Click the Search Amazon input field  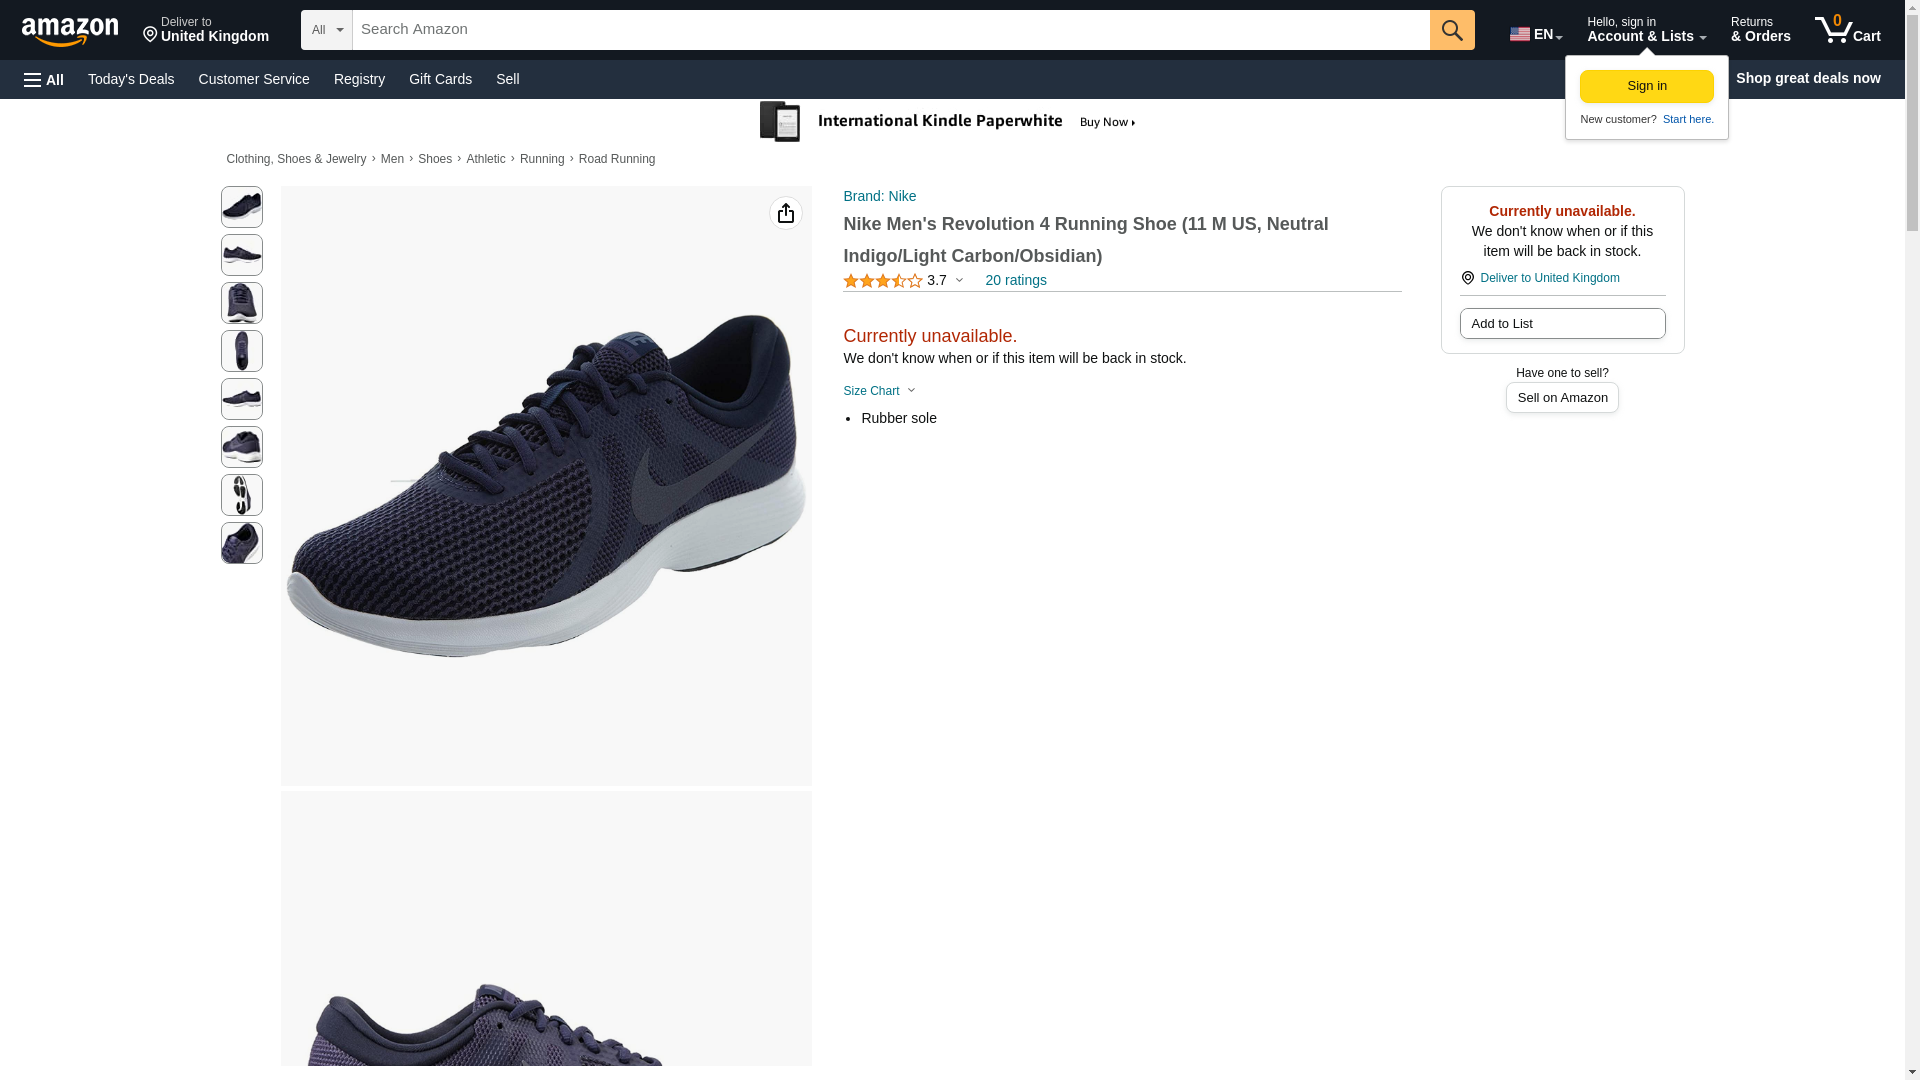890,30
